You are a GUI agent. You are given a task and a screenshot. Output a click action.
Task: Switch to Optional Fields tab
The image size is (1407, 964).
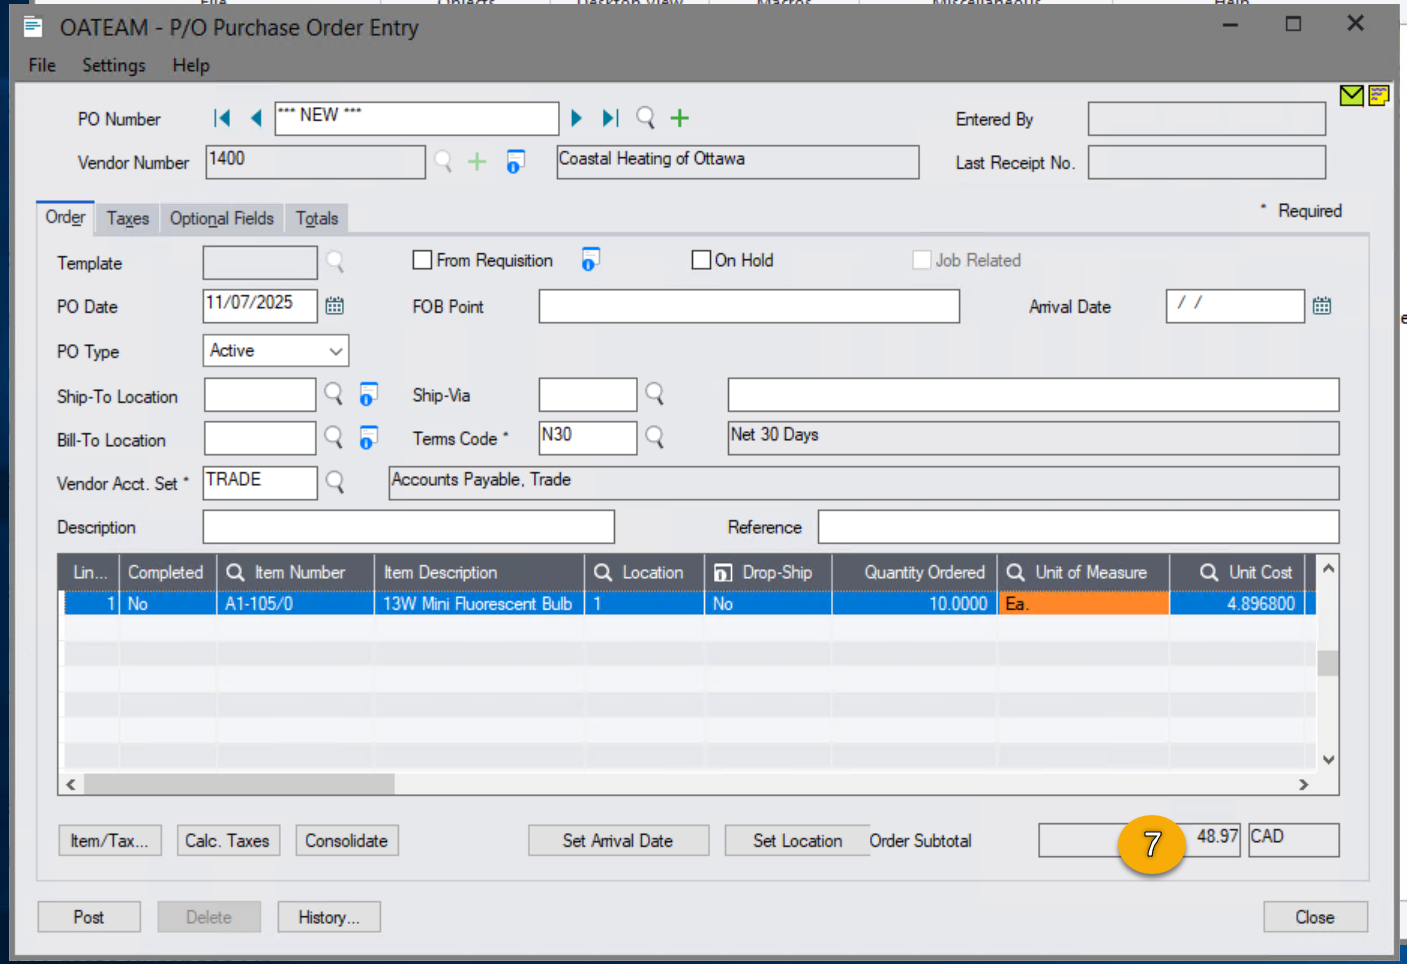222,218
